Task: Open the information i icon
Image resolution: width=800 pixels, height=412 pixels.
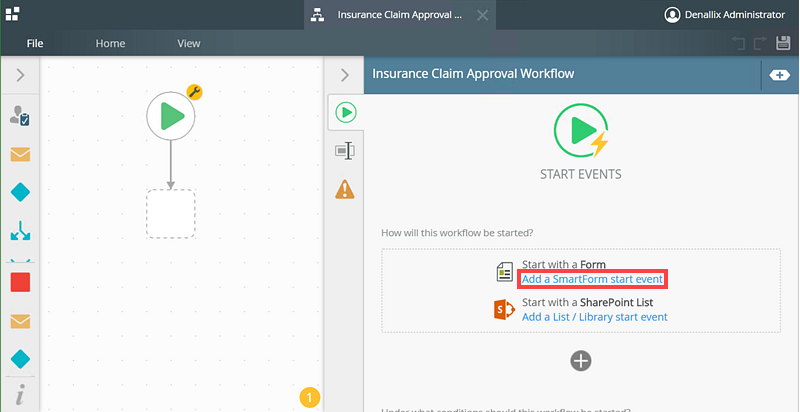Action: [x=20, y=394]
